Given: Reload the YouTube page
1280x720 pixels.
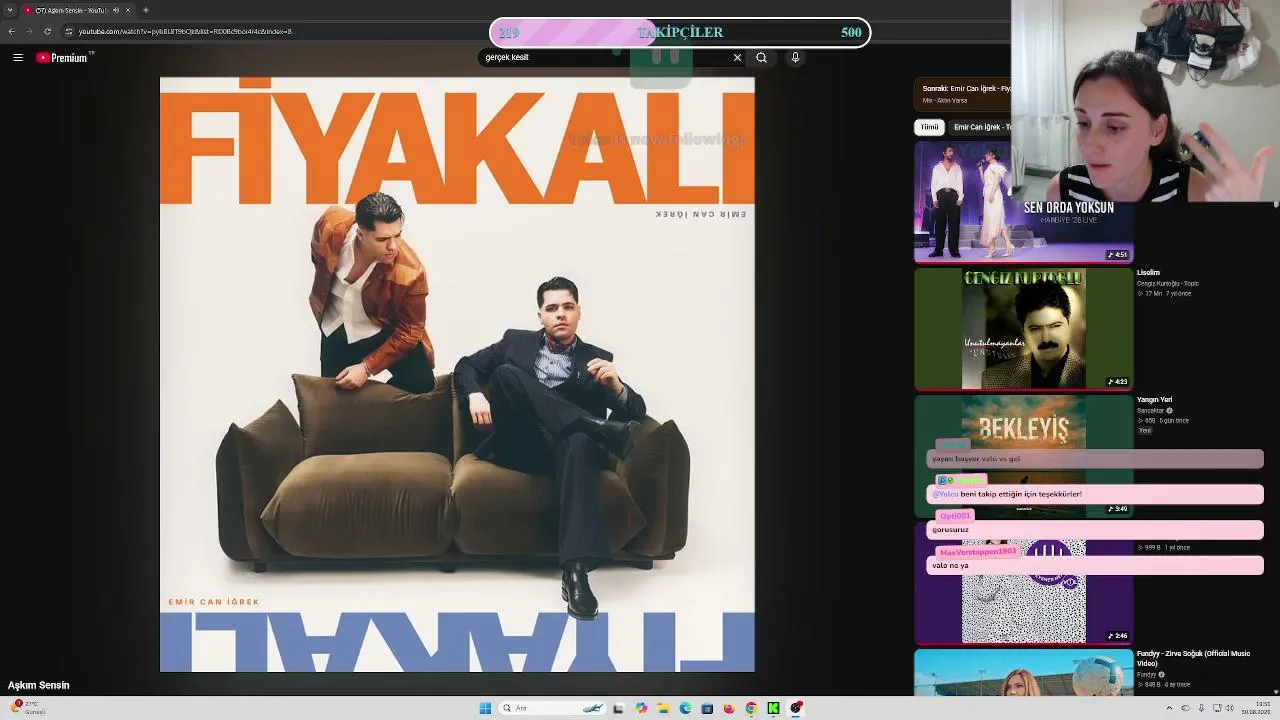Looking at the screenshot, I should pyautogui.click(x=47, y=31).
